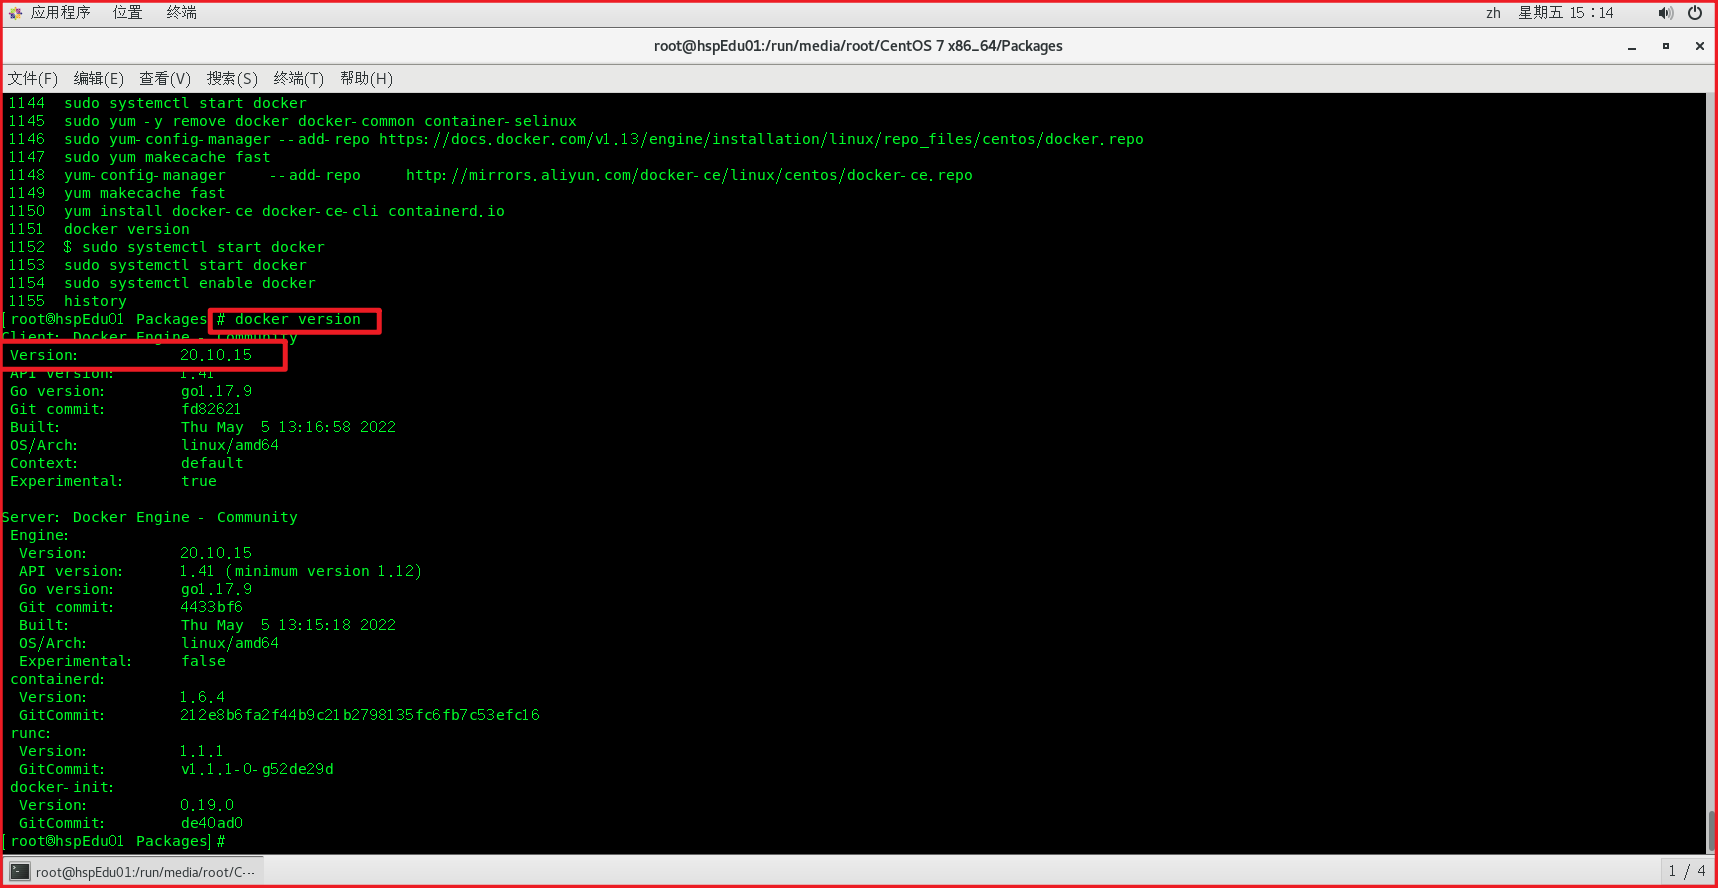Click the 'Server: Docker Engine - Community' line

pyautogui.click(x=150, y=518)
